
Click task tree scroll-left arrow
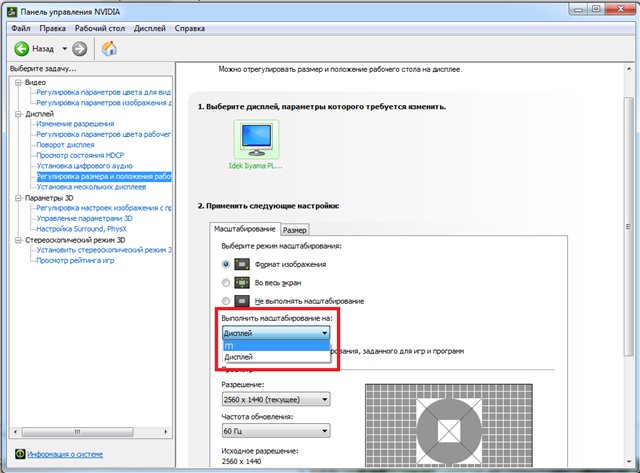(16, 432)
